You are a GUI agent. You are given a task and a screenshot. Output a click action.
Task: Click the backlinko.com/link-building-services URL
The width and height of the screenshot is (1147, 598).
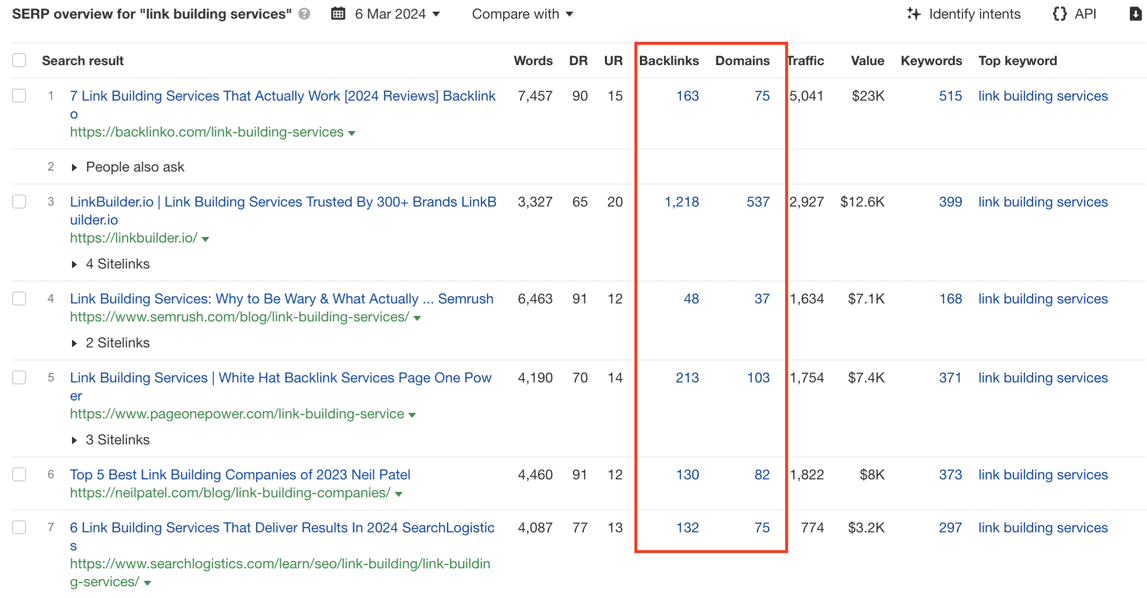tap(206, 132)
